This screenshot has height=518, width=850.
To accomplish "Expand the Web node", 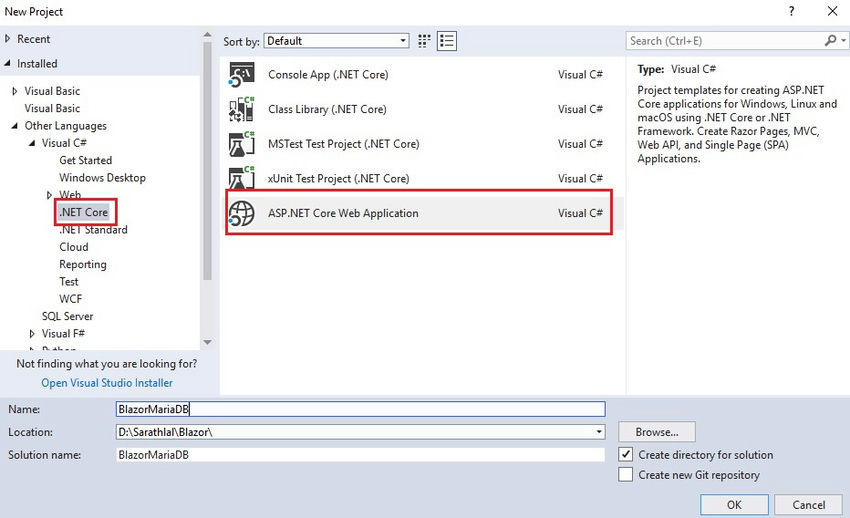I will pyautogui.click(x=49, y=195).
